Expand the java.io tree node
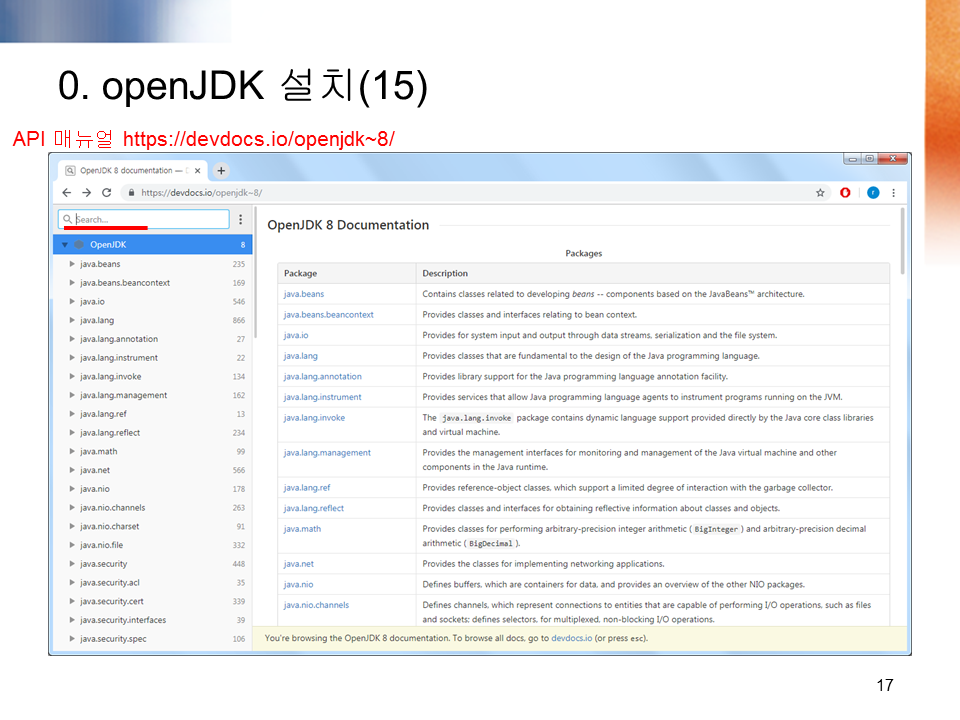Image resolution: width=960 pixels, height=720 pixels. coord(72,301)
